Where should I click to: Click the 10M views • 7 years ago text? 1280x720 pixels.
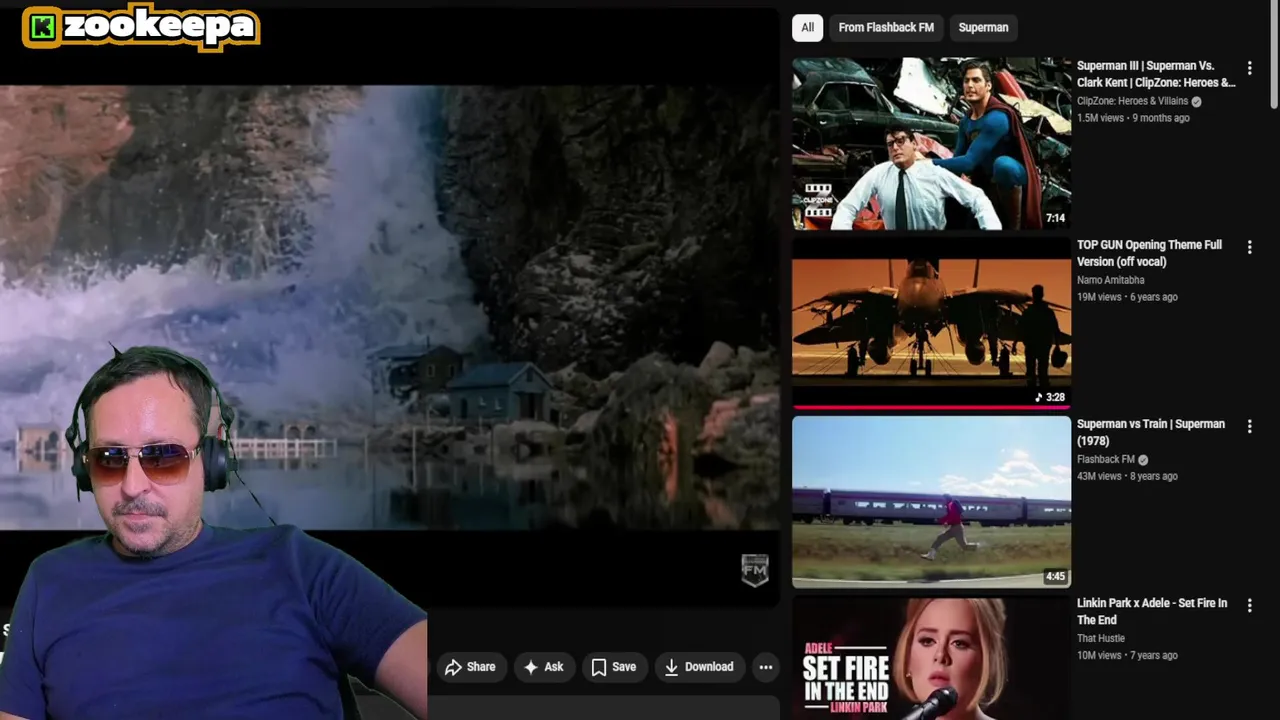(x=1127, y=655)
